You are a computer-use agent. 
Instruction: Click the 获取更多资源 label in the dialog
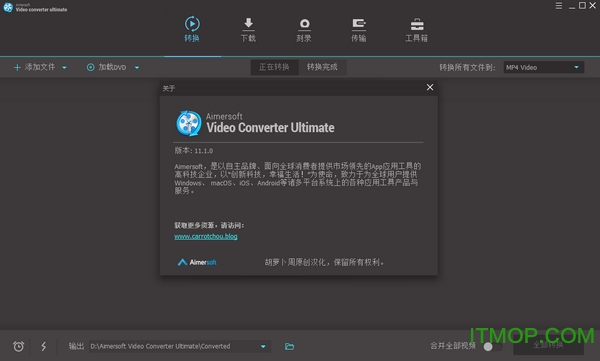209,225
